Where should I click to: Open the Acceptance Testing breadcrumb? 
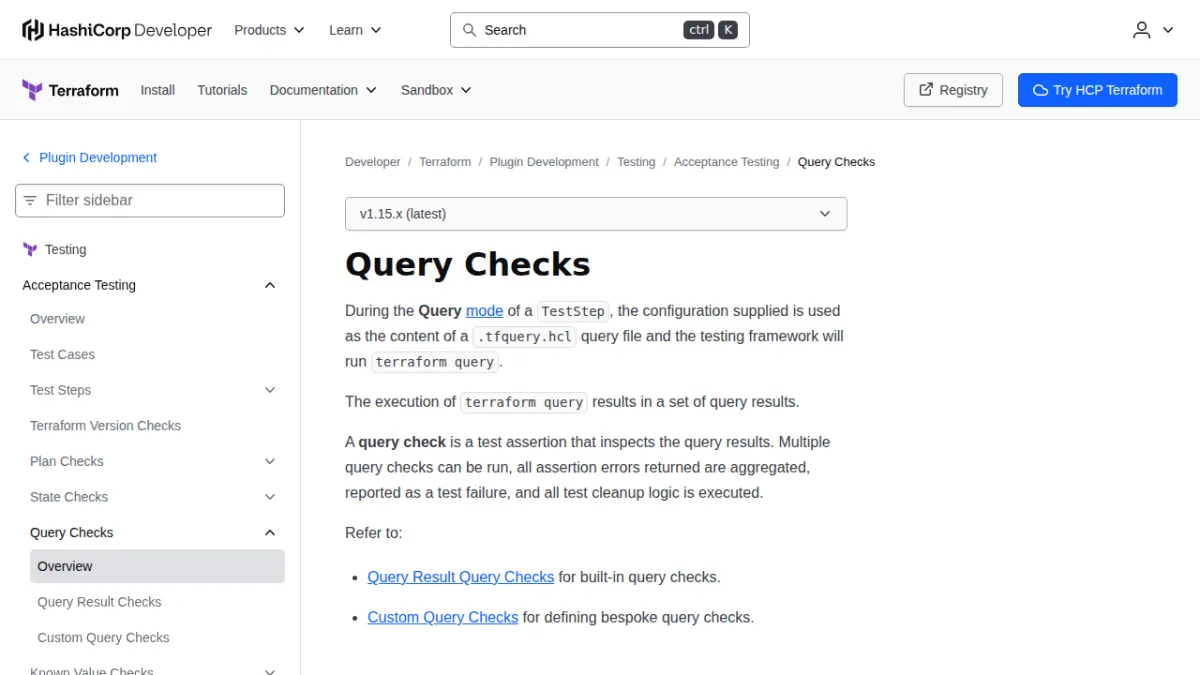[x=727, y=162]
